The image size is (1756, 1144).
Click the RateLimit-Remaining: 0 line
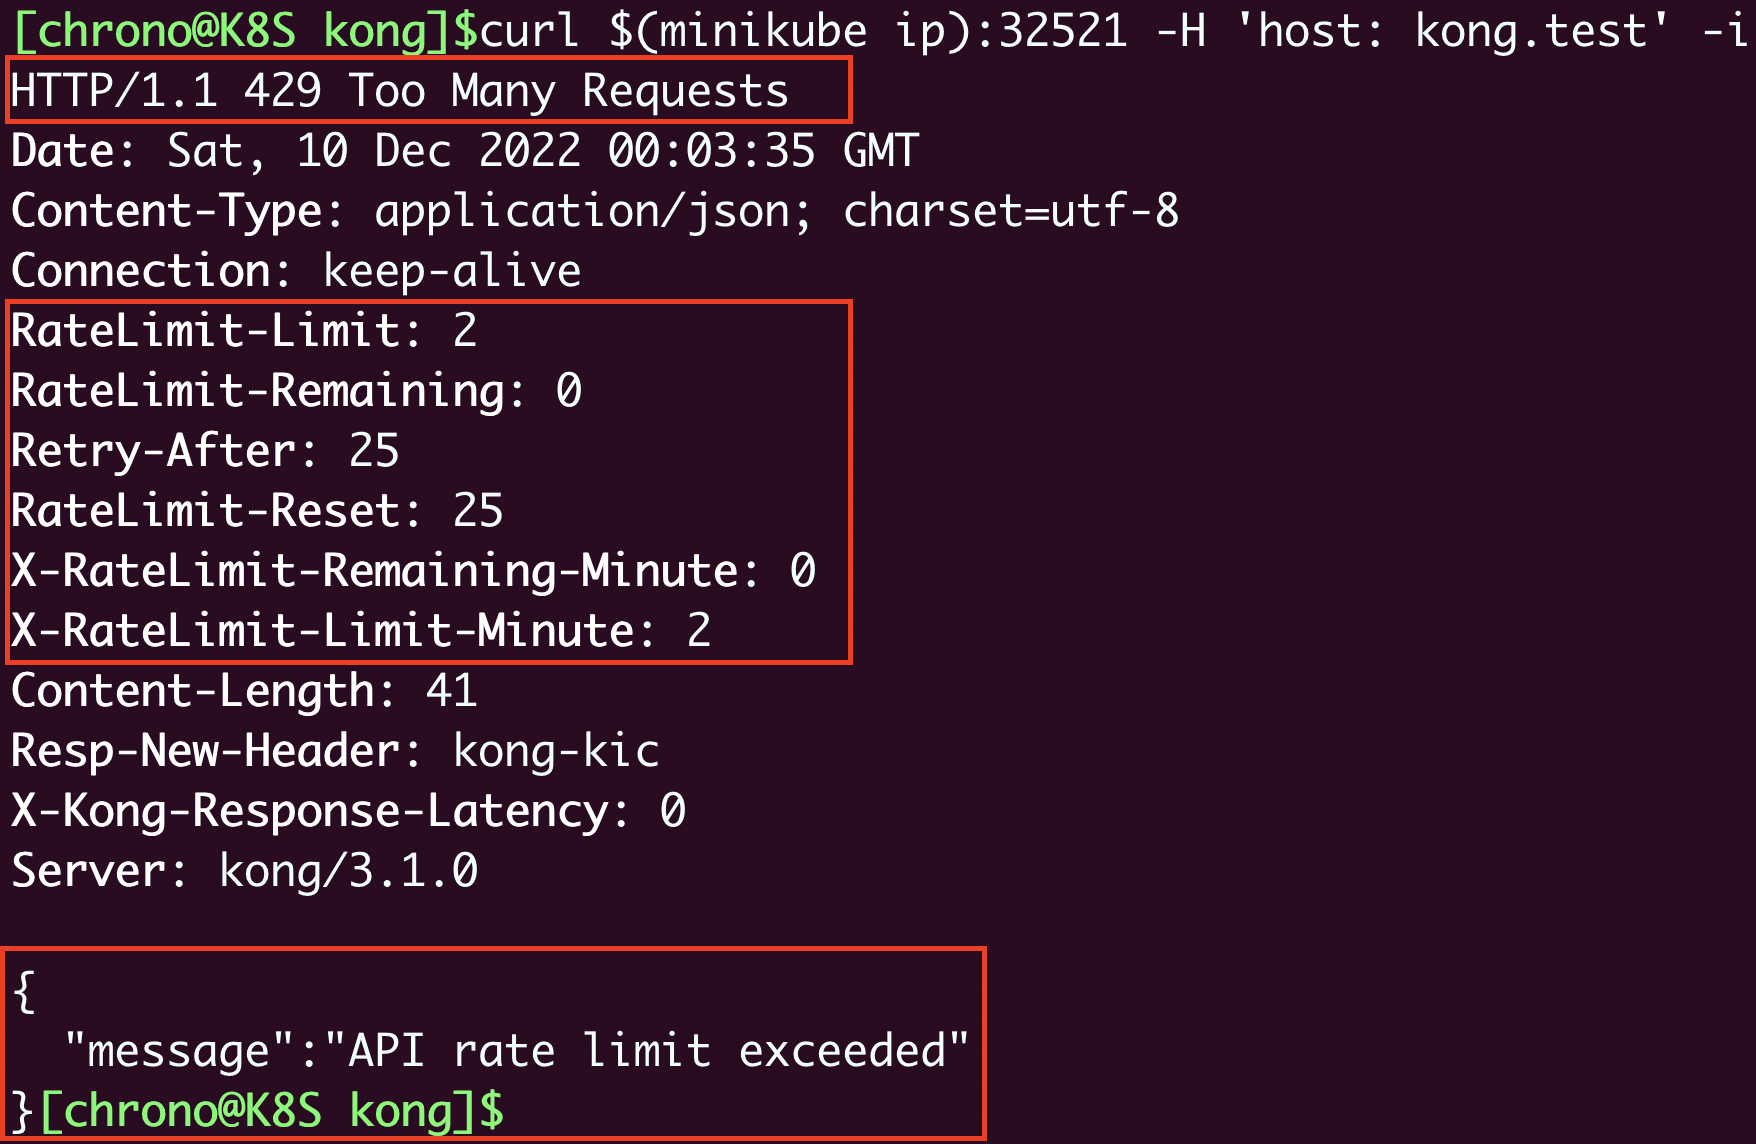point(296,391)
